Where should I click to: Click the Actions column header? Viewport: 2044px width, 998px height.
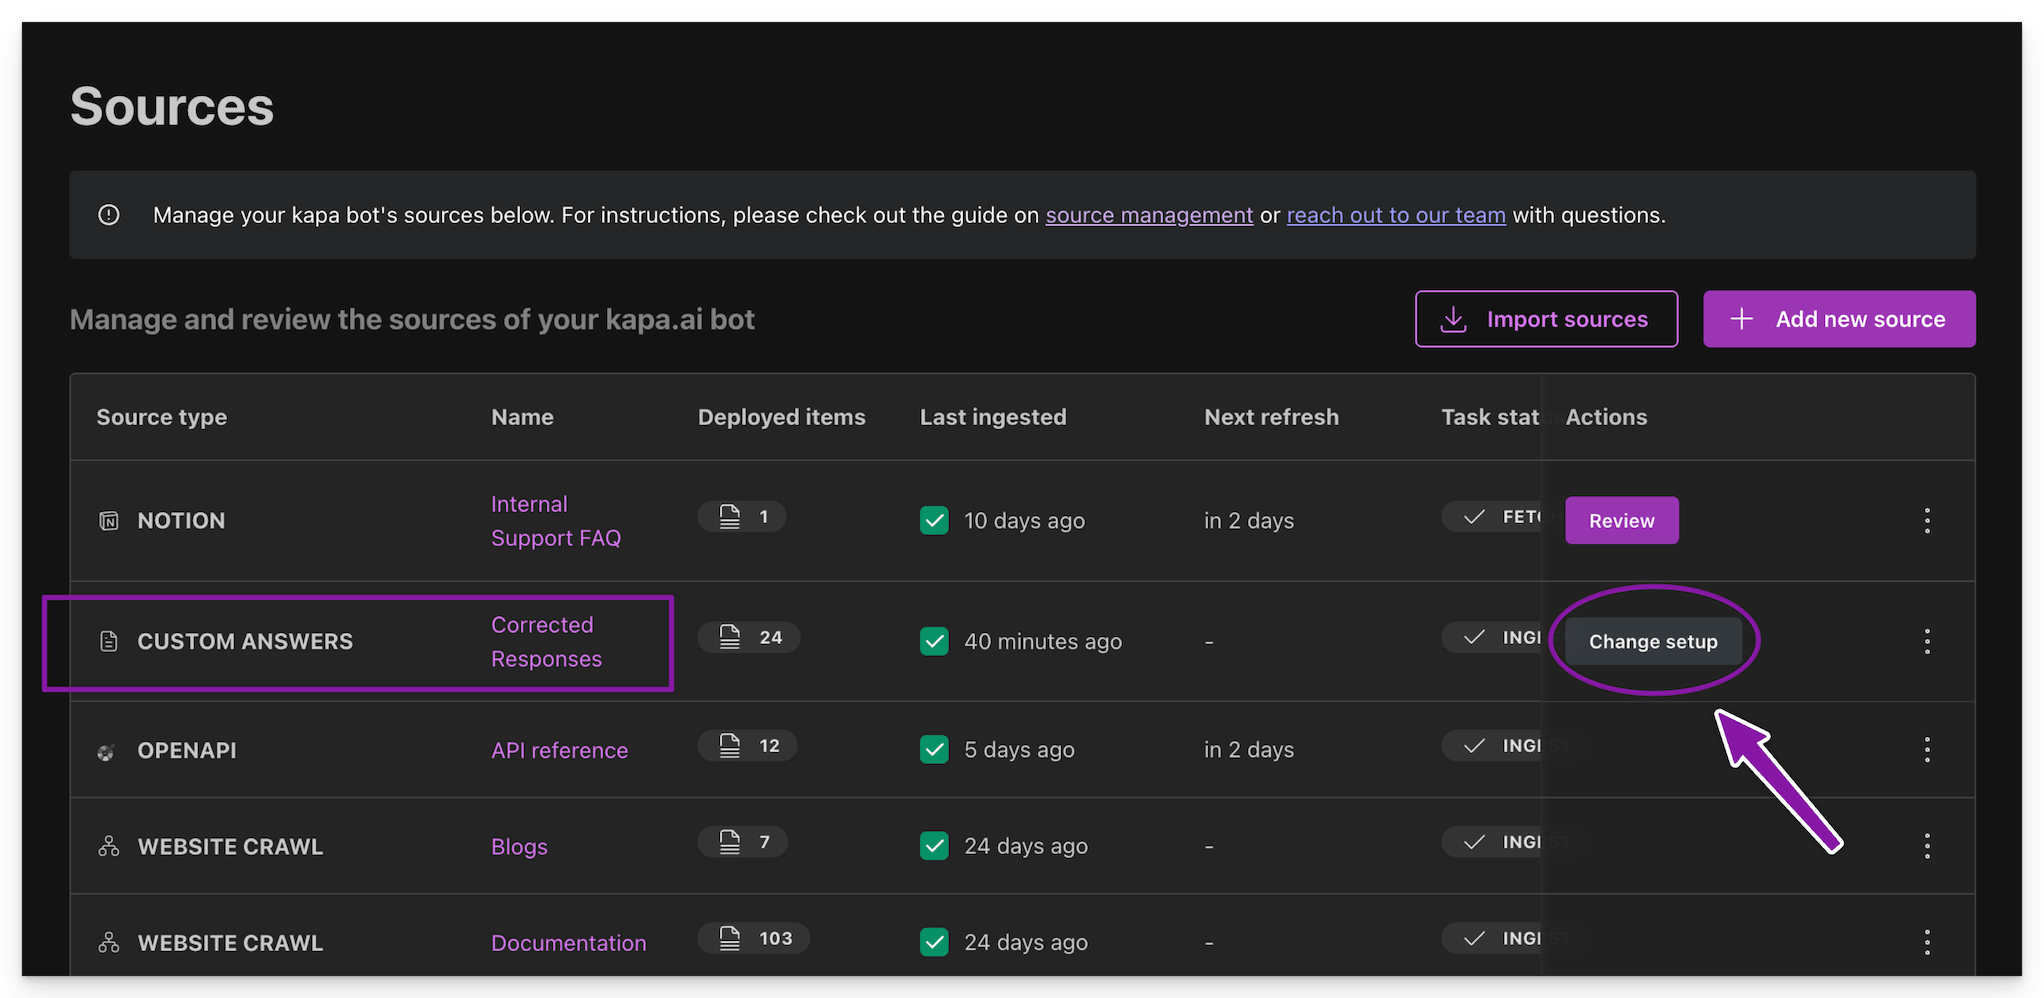click(1606, 417)
